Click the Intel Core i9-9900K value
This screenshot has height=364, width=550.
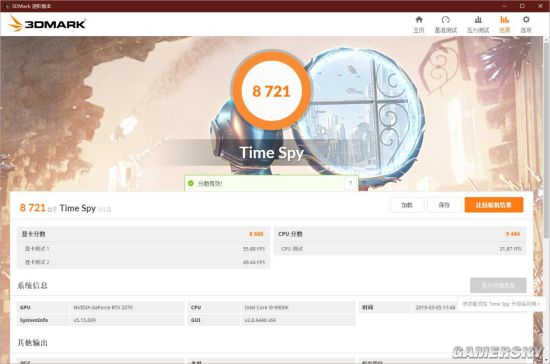tap(267, 307)
